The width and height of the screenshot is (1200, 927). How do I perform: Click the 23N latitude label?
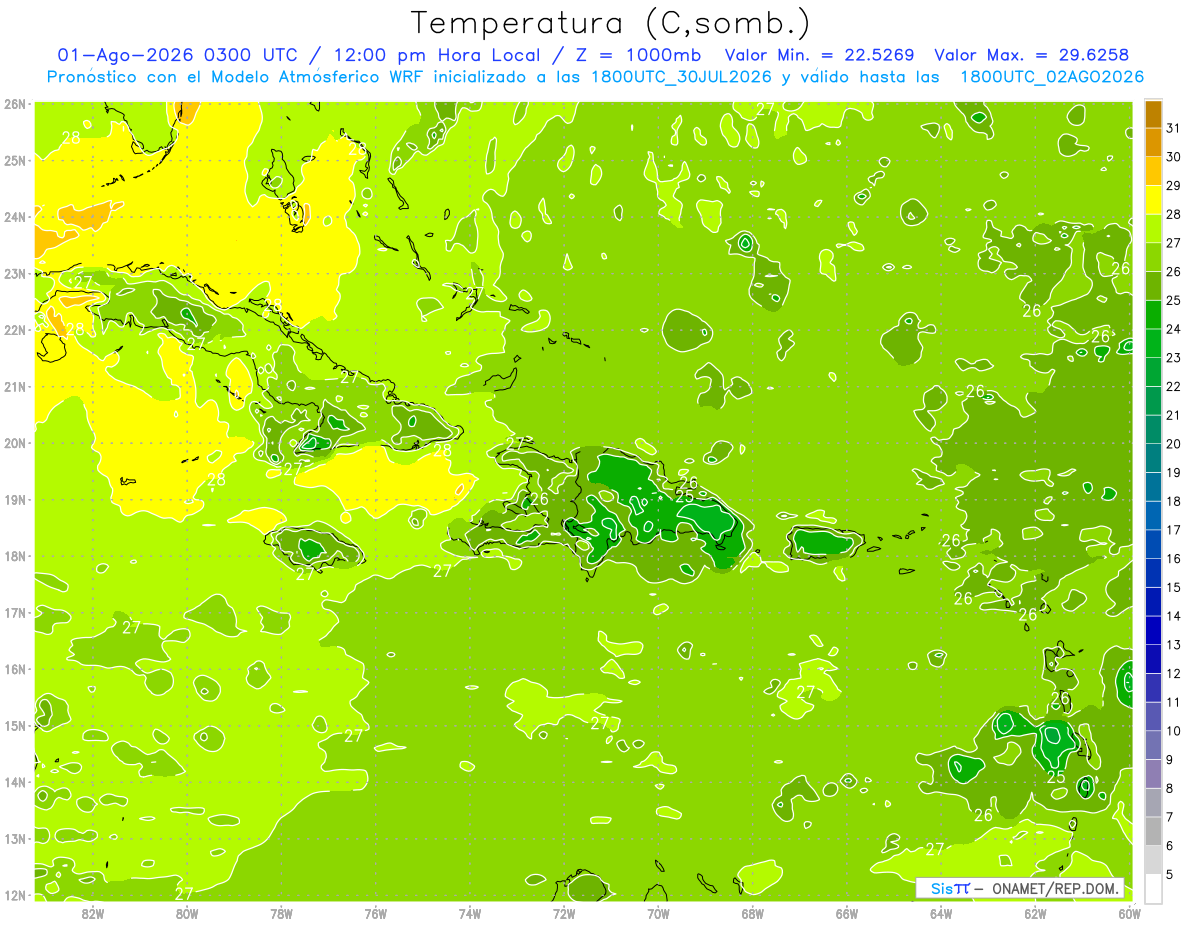click(x=15, y=273)
